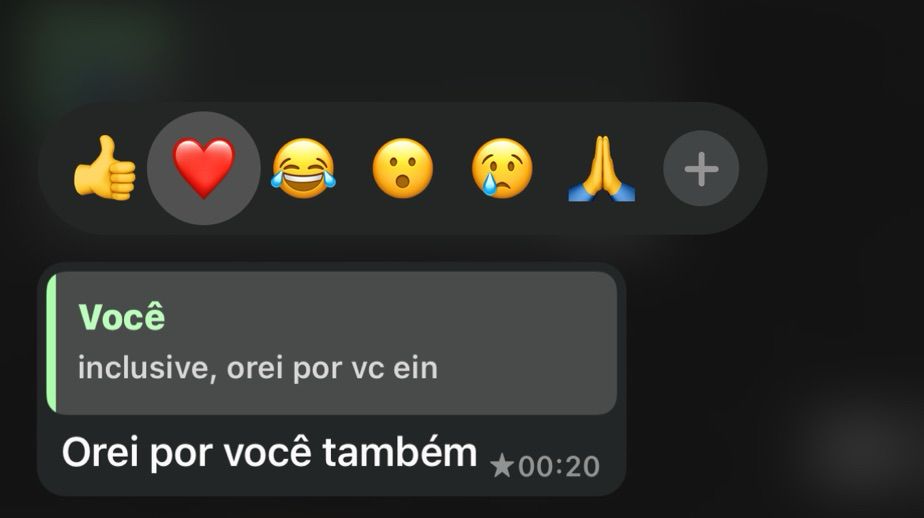The height and width of the screenshot is (518, 924).
Task: Click the 00:20 message timestamp
Action: pyautogui.click(x=559, y=467)
